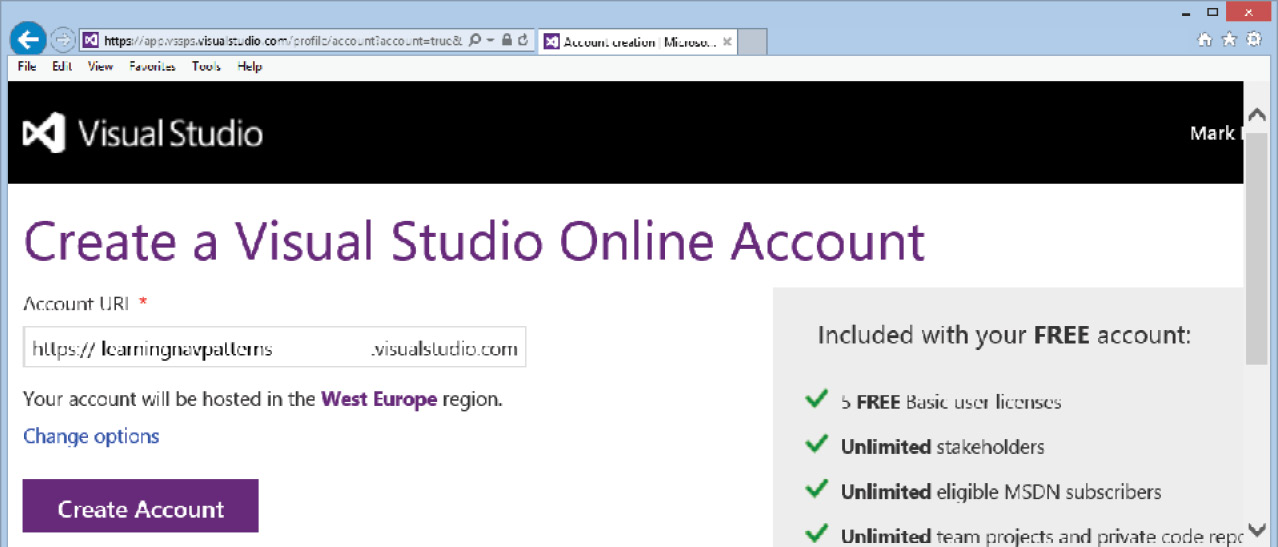
Task: Open the Edit menu
Action: (x=62, y=67)
